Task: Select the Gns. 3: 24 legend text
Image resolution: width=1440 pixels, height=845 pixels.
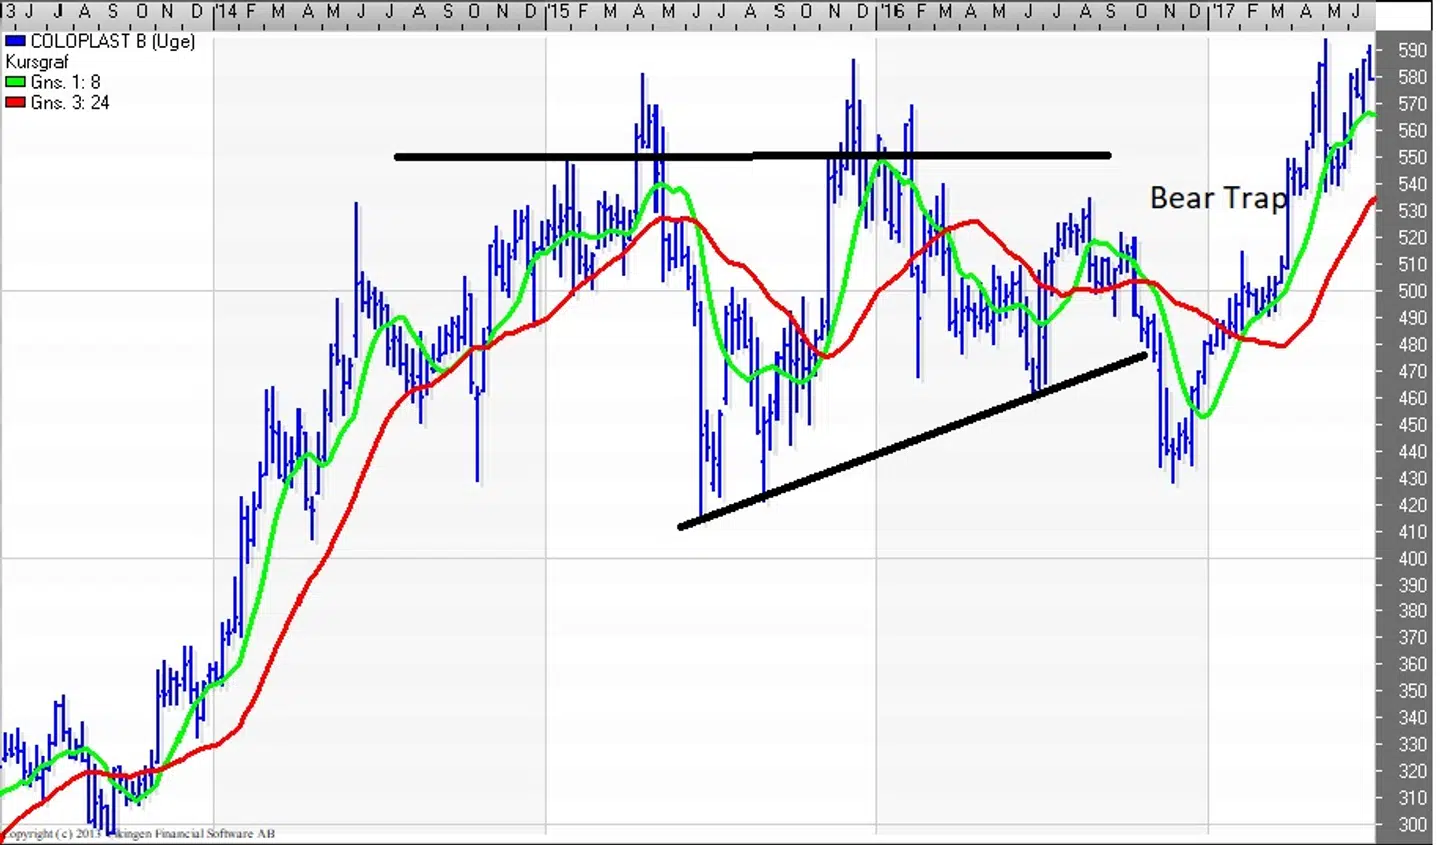Action: point(70,103)
